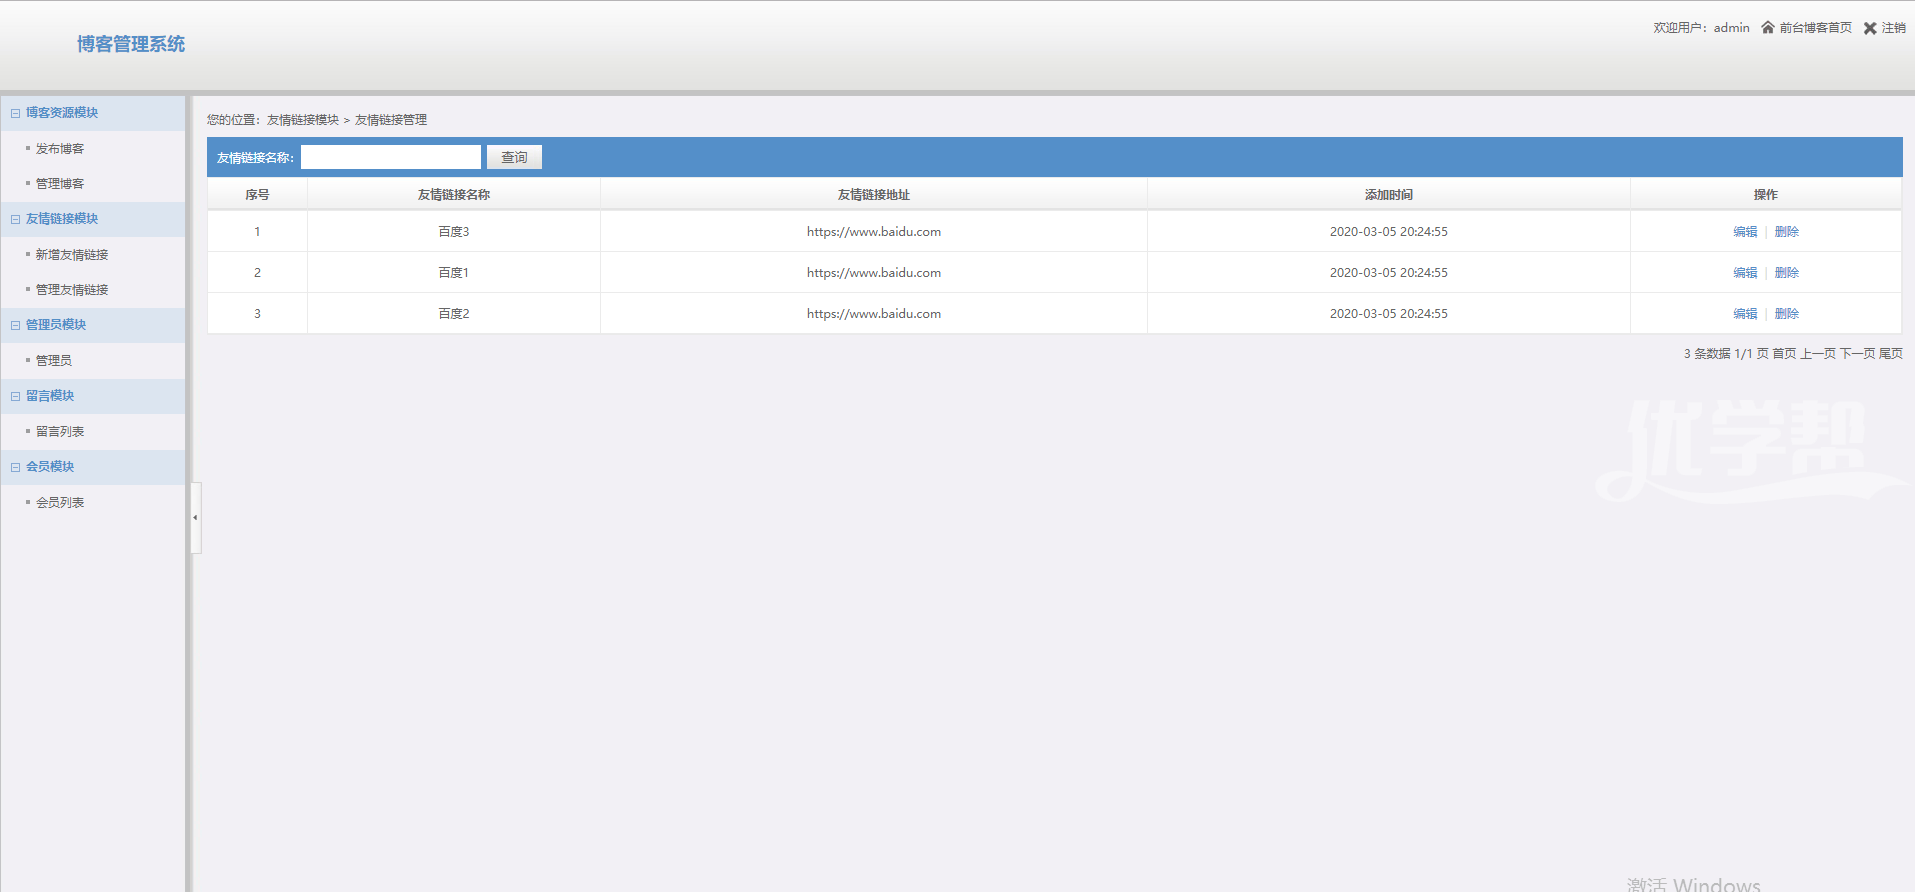This screenshot has width=1915, height=892.
Task: Click the home icon beside 前台博客首页
Action: point(1767,28)
